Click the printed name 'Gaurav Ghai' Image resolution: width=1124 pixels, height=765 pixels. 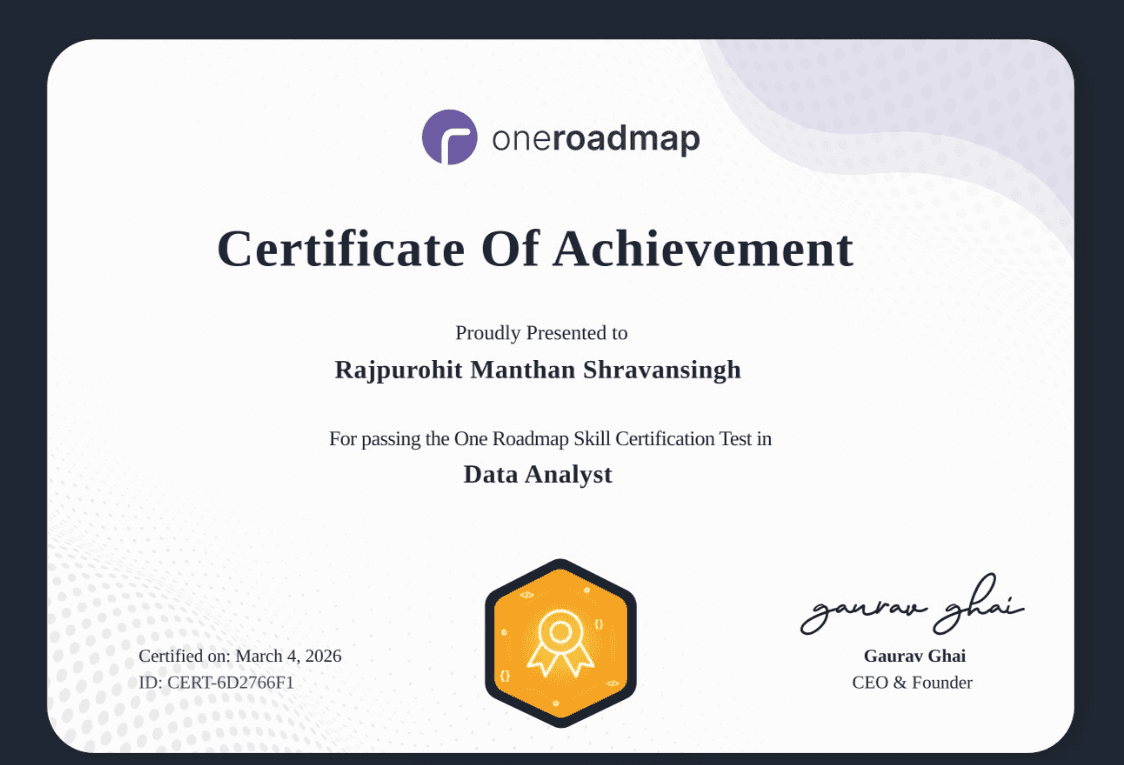tap(915, 656)
